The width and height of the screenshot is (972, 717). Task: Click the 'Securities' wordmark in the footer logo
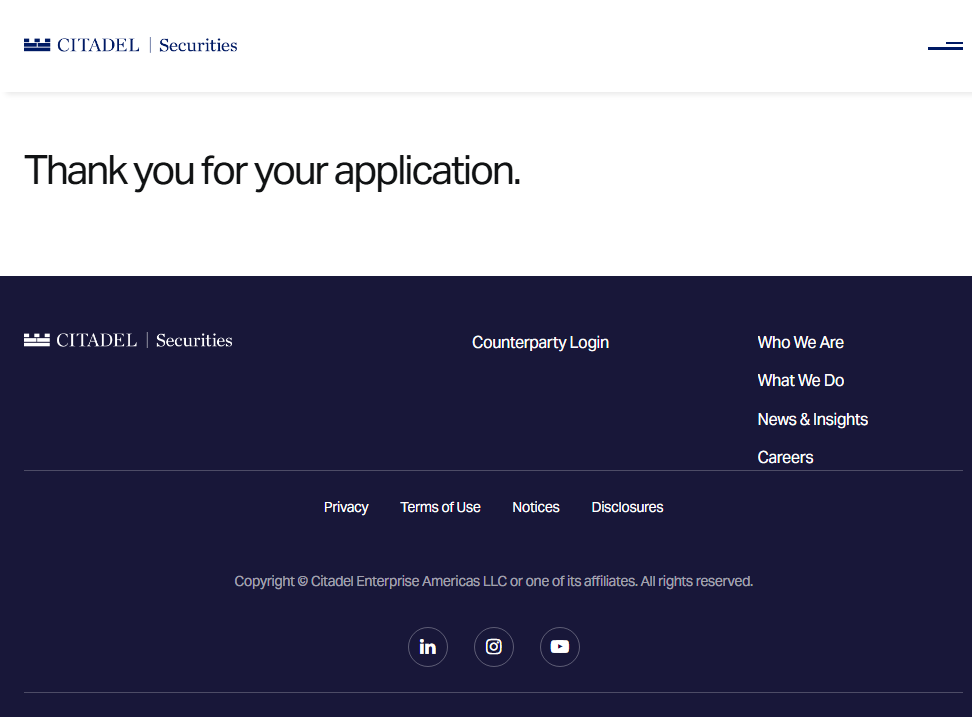[194, 340]
